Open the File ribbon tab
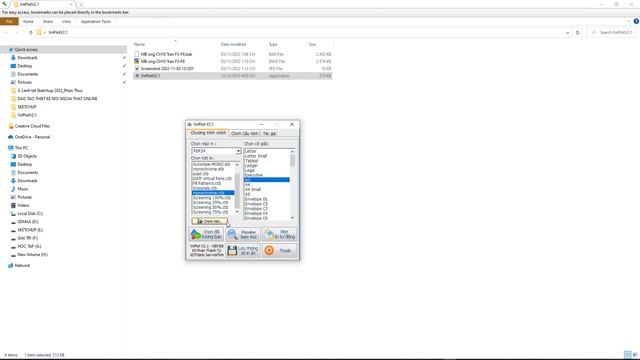Image resolution: width=640 pixels, height=360 pixels. coord(9,21)
